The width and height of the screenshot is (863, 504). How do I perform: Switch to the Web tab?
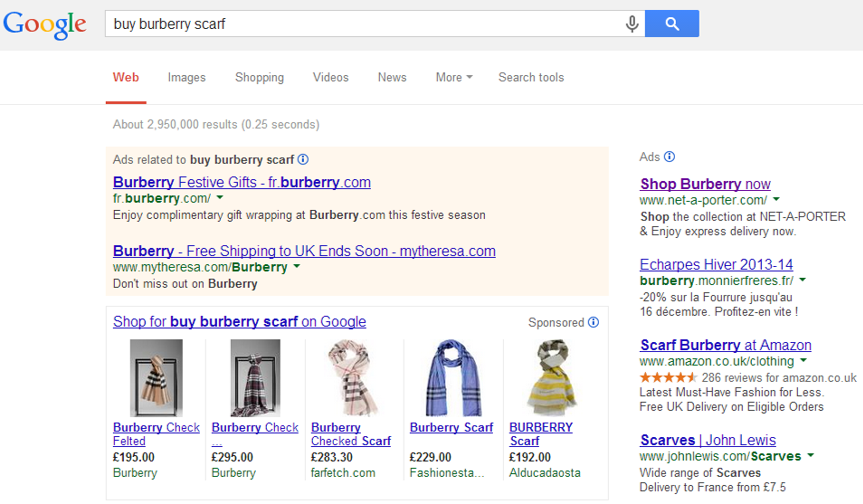[126, 78]
